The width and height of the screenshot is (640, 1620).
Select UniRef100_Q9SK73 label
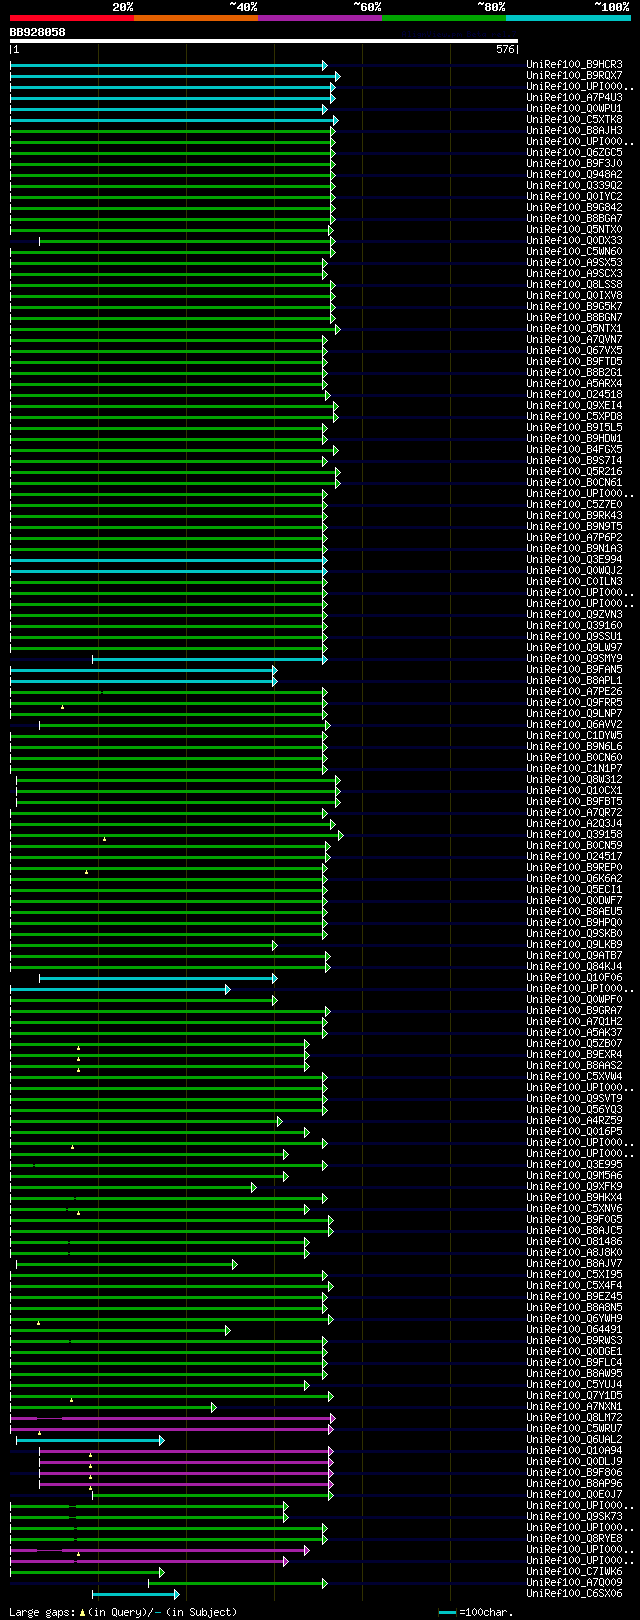point(574,1517)
